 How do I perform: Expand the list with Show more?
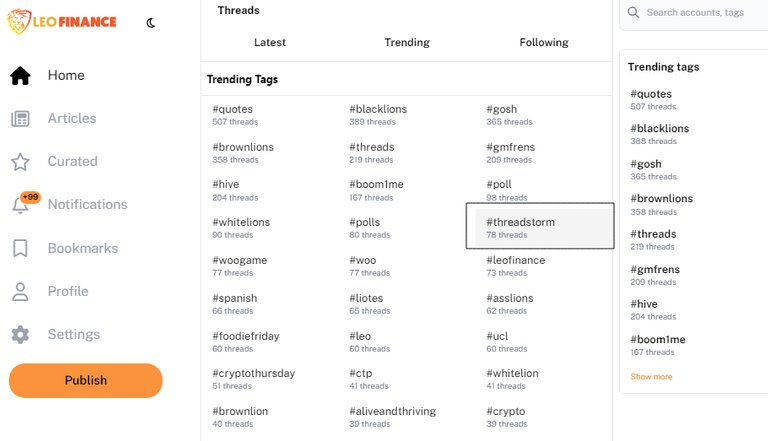pos(651,376)
